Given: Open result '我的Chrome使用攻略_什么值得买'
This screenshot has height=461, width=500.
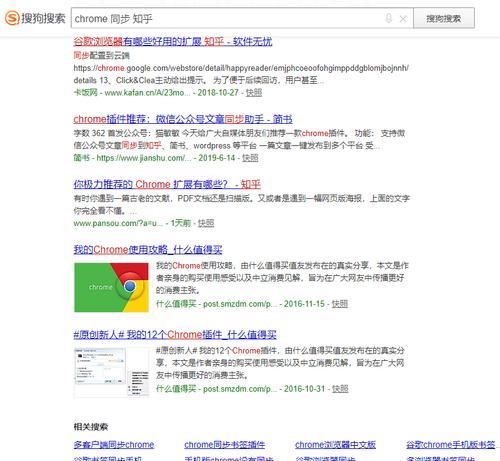Looking at the screenshot, I should [148, 249].
